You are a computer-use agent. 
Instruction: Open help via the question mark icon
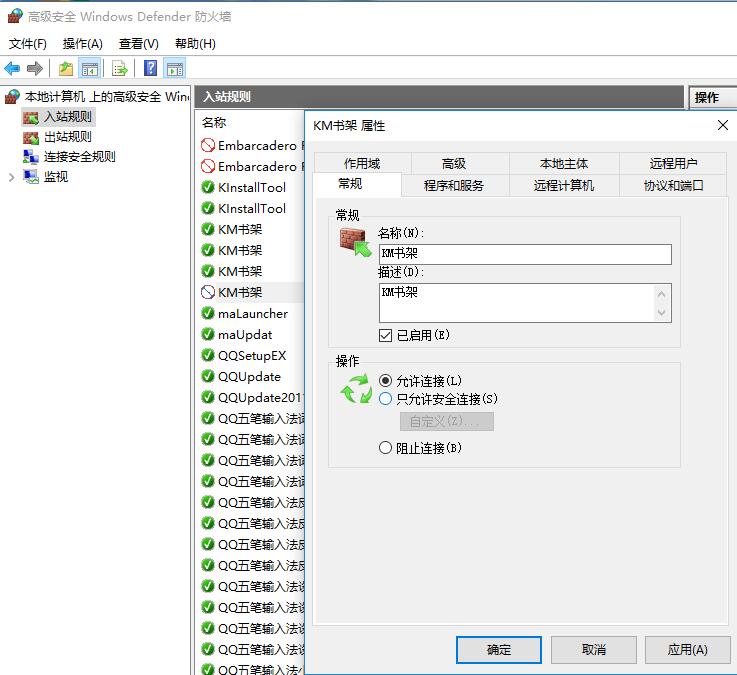coord(150,69)
